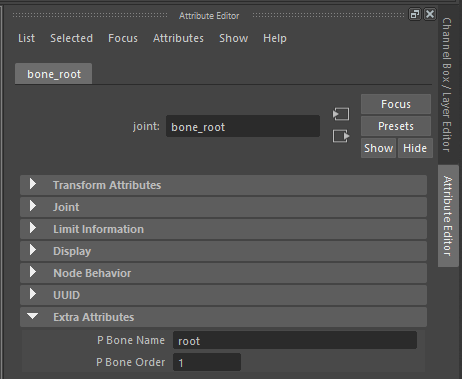462x379 pixels.
Task: Edit the P Bone Order value
Action: point(207,362)
